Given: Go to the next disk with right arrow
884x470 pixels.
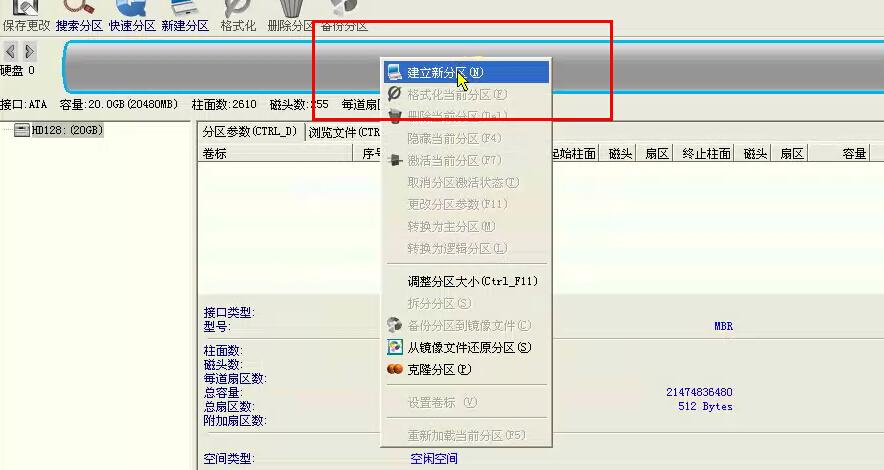Looking at the screenshot, I should point(30,51).
